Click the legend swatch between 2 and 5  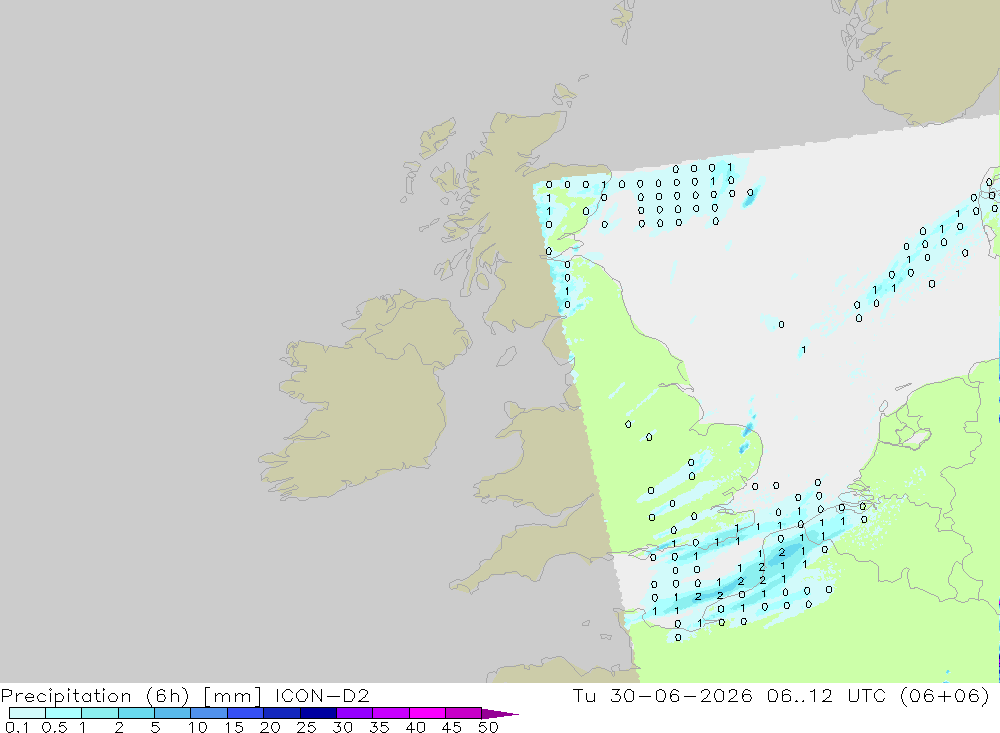coord(136,713)
